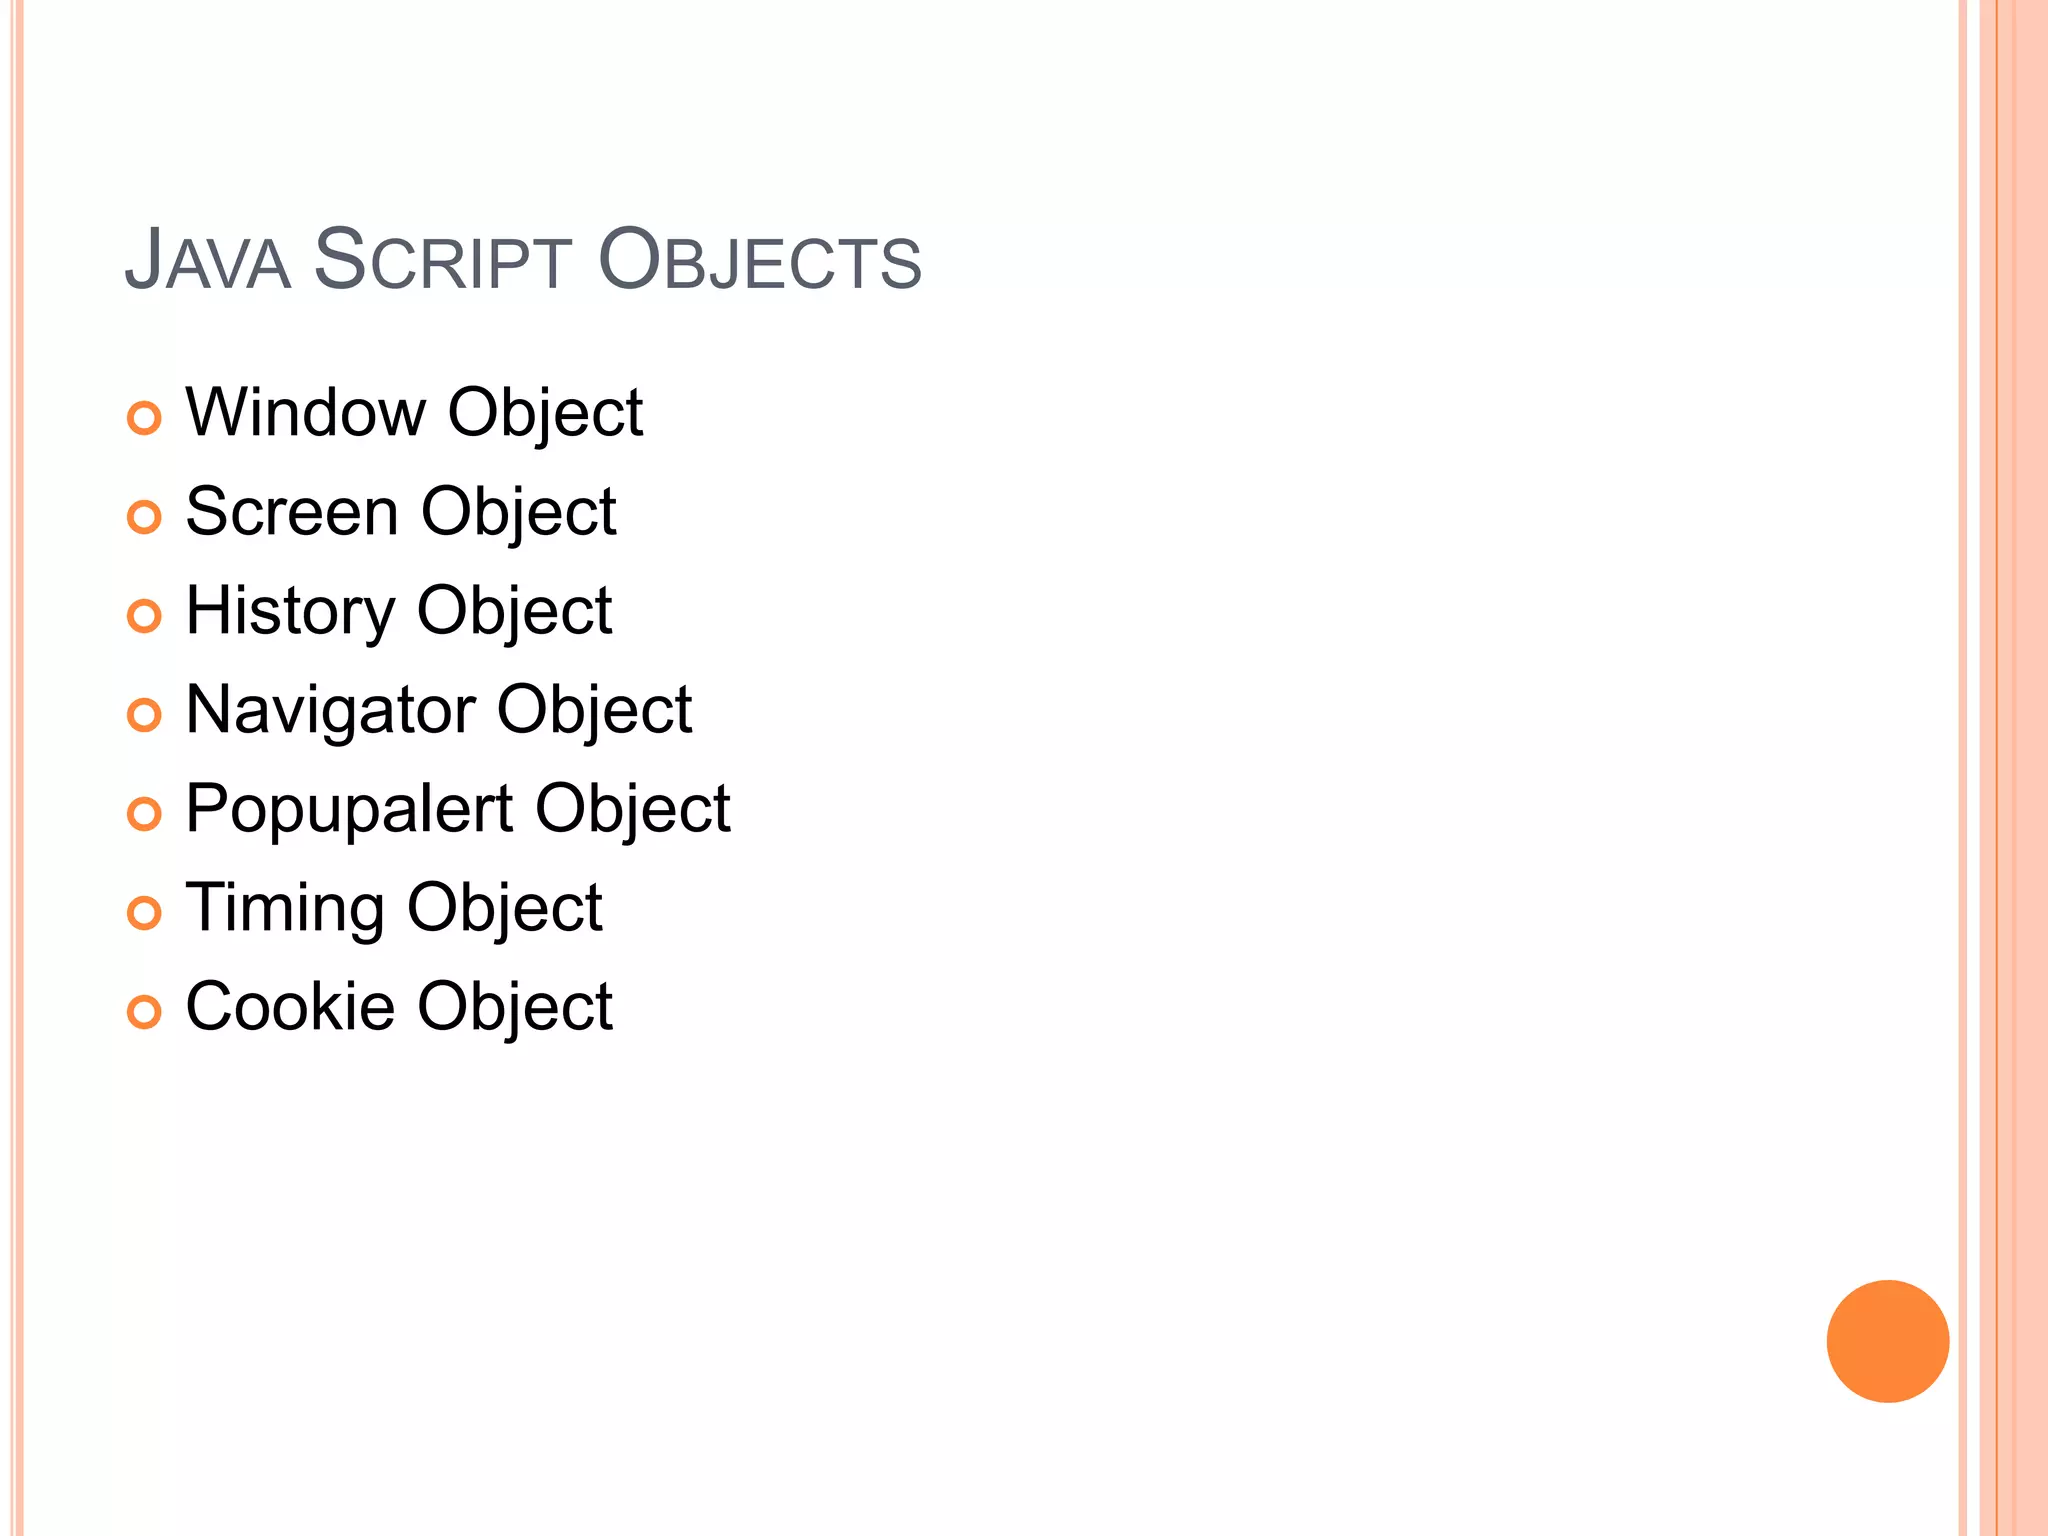Click the bullet beside Screen Object
This screenshot has width=2048, height=1536.
coord(144,517)
